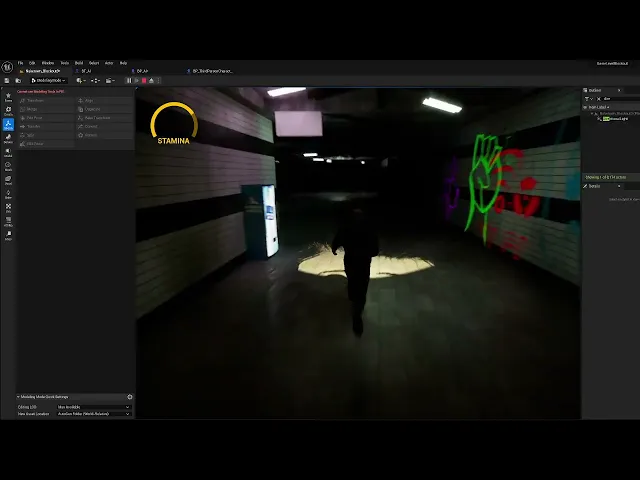The width and height of the screenshot is (640, 480).
Task: Open the Quick Settings gear icon
Action: pos(130,397)
